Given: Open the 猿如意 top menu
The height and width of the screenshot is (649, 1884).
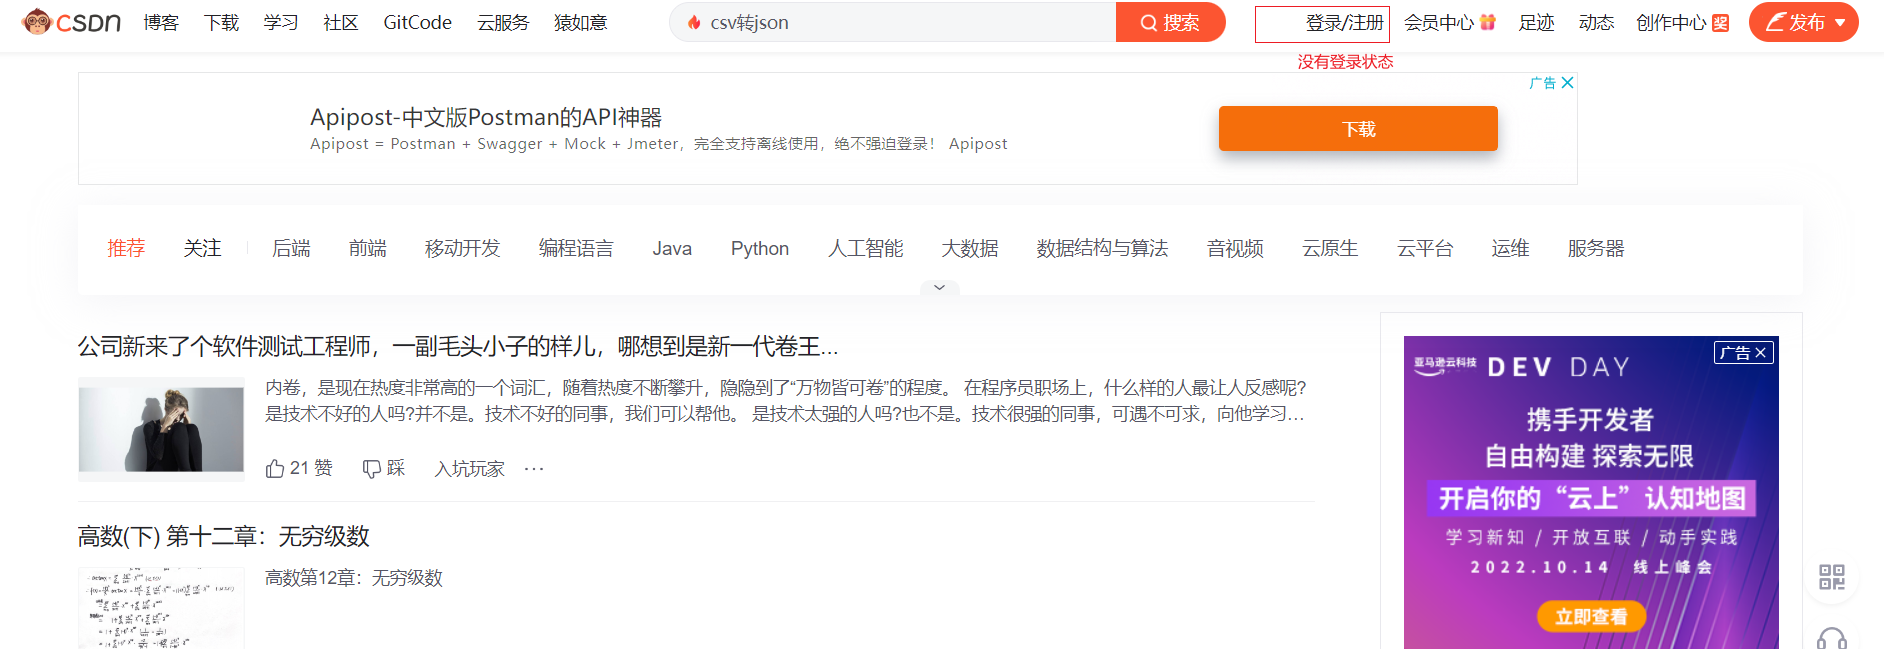Looking at the screenshot, I should coord(581,22).
